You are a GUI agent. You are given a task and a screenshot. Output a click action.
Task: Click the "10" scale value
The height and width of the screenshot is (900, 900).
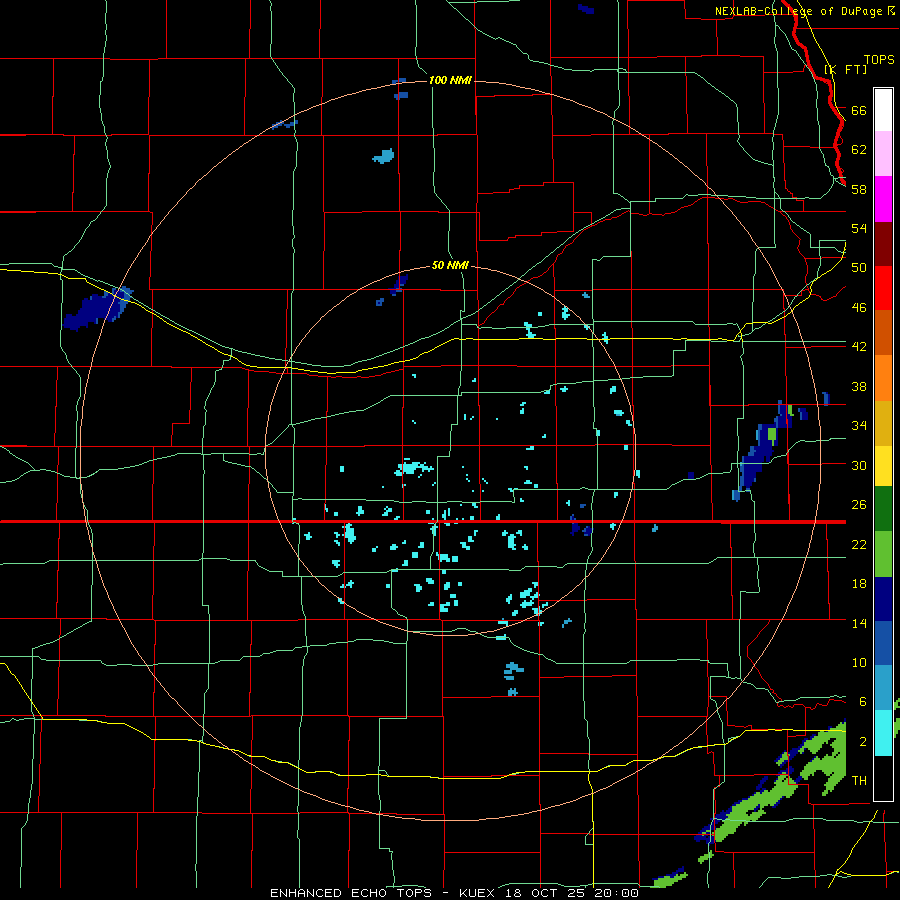click(x=859, y=663)
